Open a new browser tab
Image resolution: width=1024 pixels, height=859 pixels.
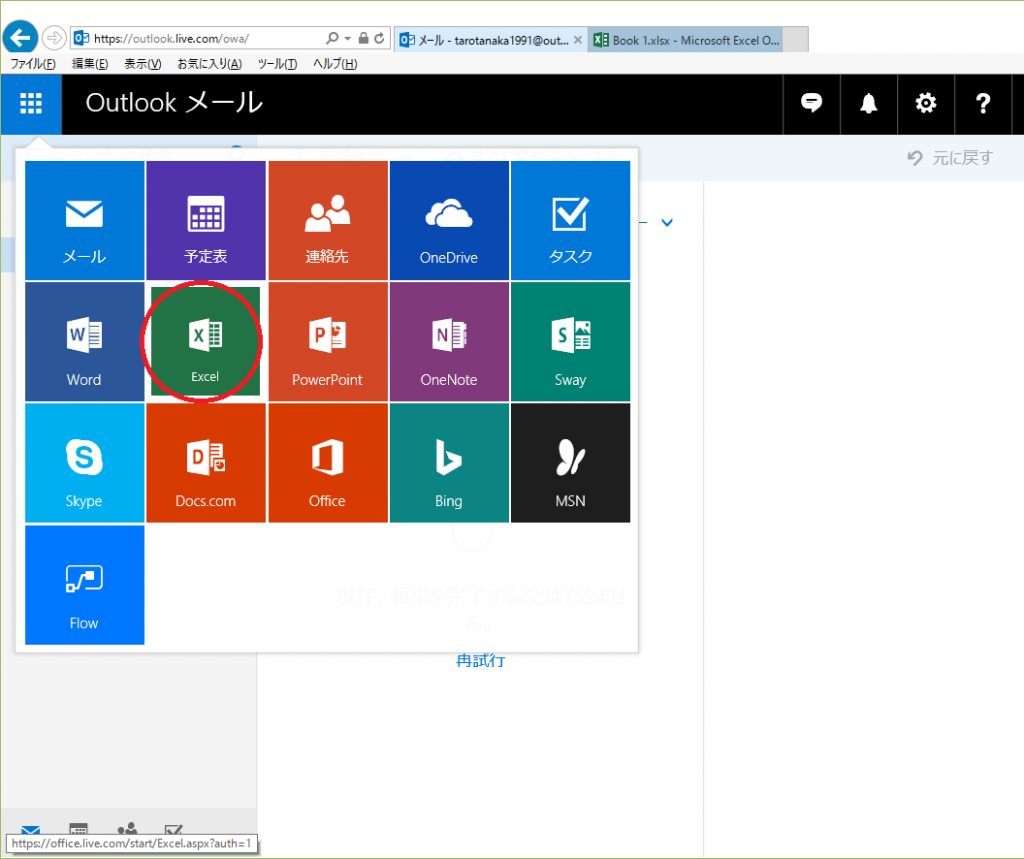coord(795,40)
